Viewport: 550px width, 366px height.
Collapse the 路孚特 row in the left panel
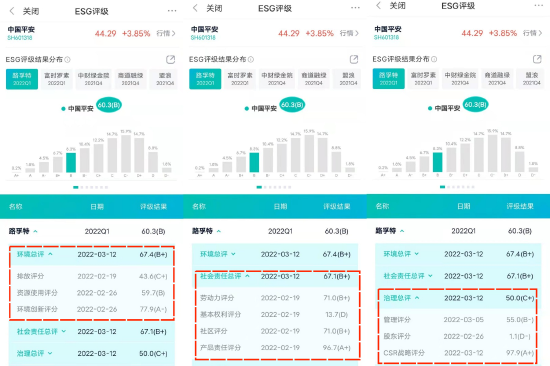click(x=35, y=231)
